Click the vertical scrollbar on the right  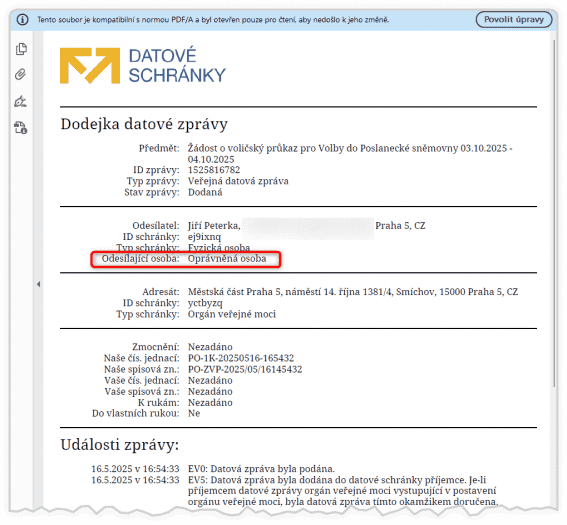[x=554, y=213]
